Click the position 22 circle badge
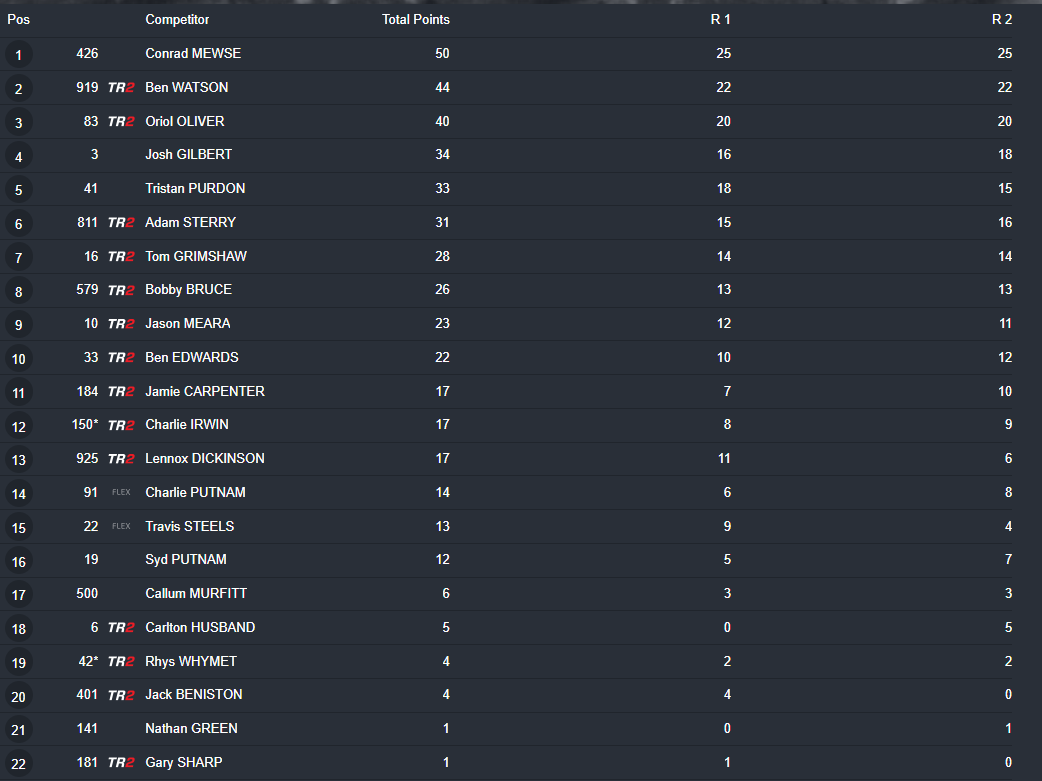 pyautogui.click(x=19, y=764)
